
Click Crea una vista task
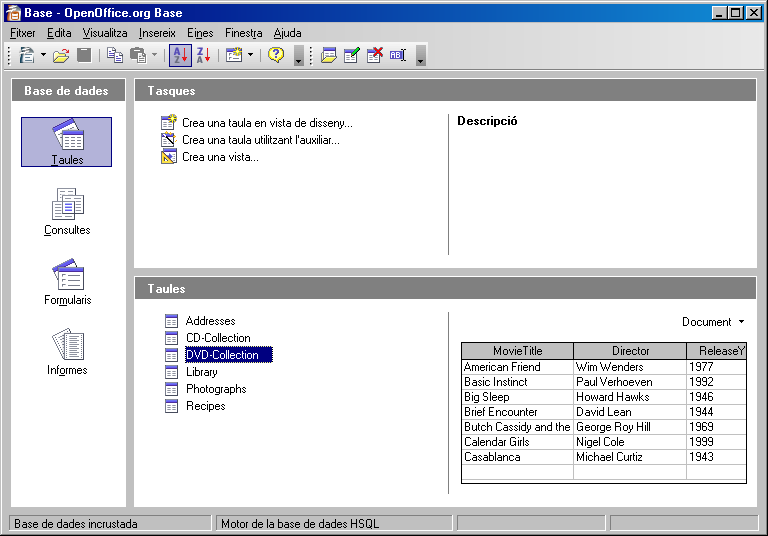pyautogui.click(x=220, y=157)
